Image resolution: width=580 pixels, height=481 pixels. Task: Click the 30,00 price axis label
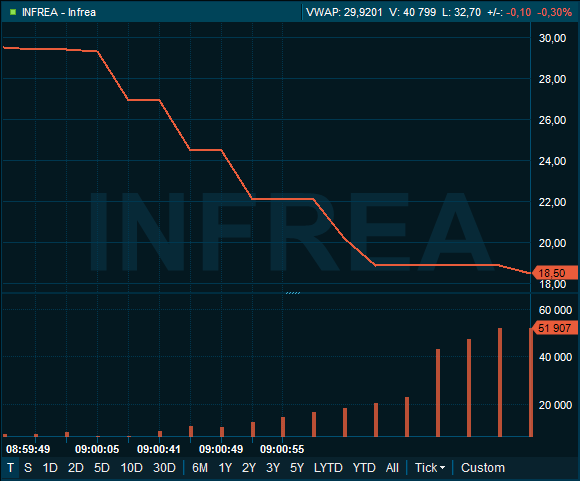[x=552, y=38]
